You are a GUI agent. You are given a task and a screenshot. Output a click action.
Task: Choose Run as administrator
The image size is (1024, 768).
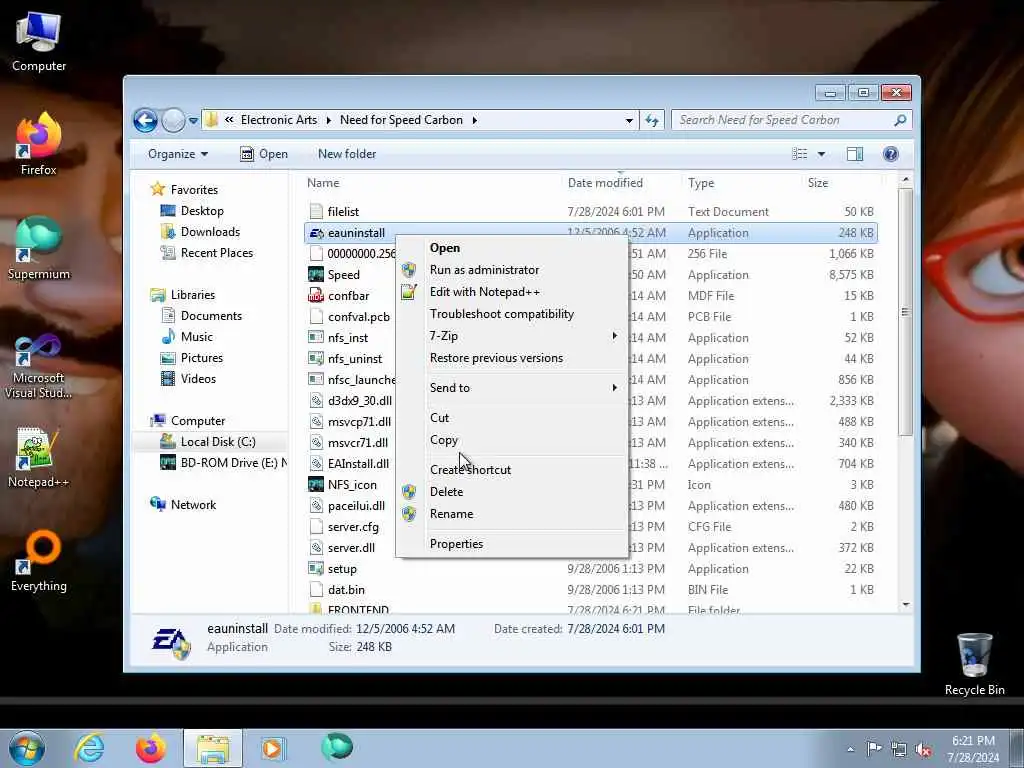(x=512, y=270)
